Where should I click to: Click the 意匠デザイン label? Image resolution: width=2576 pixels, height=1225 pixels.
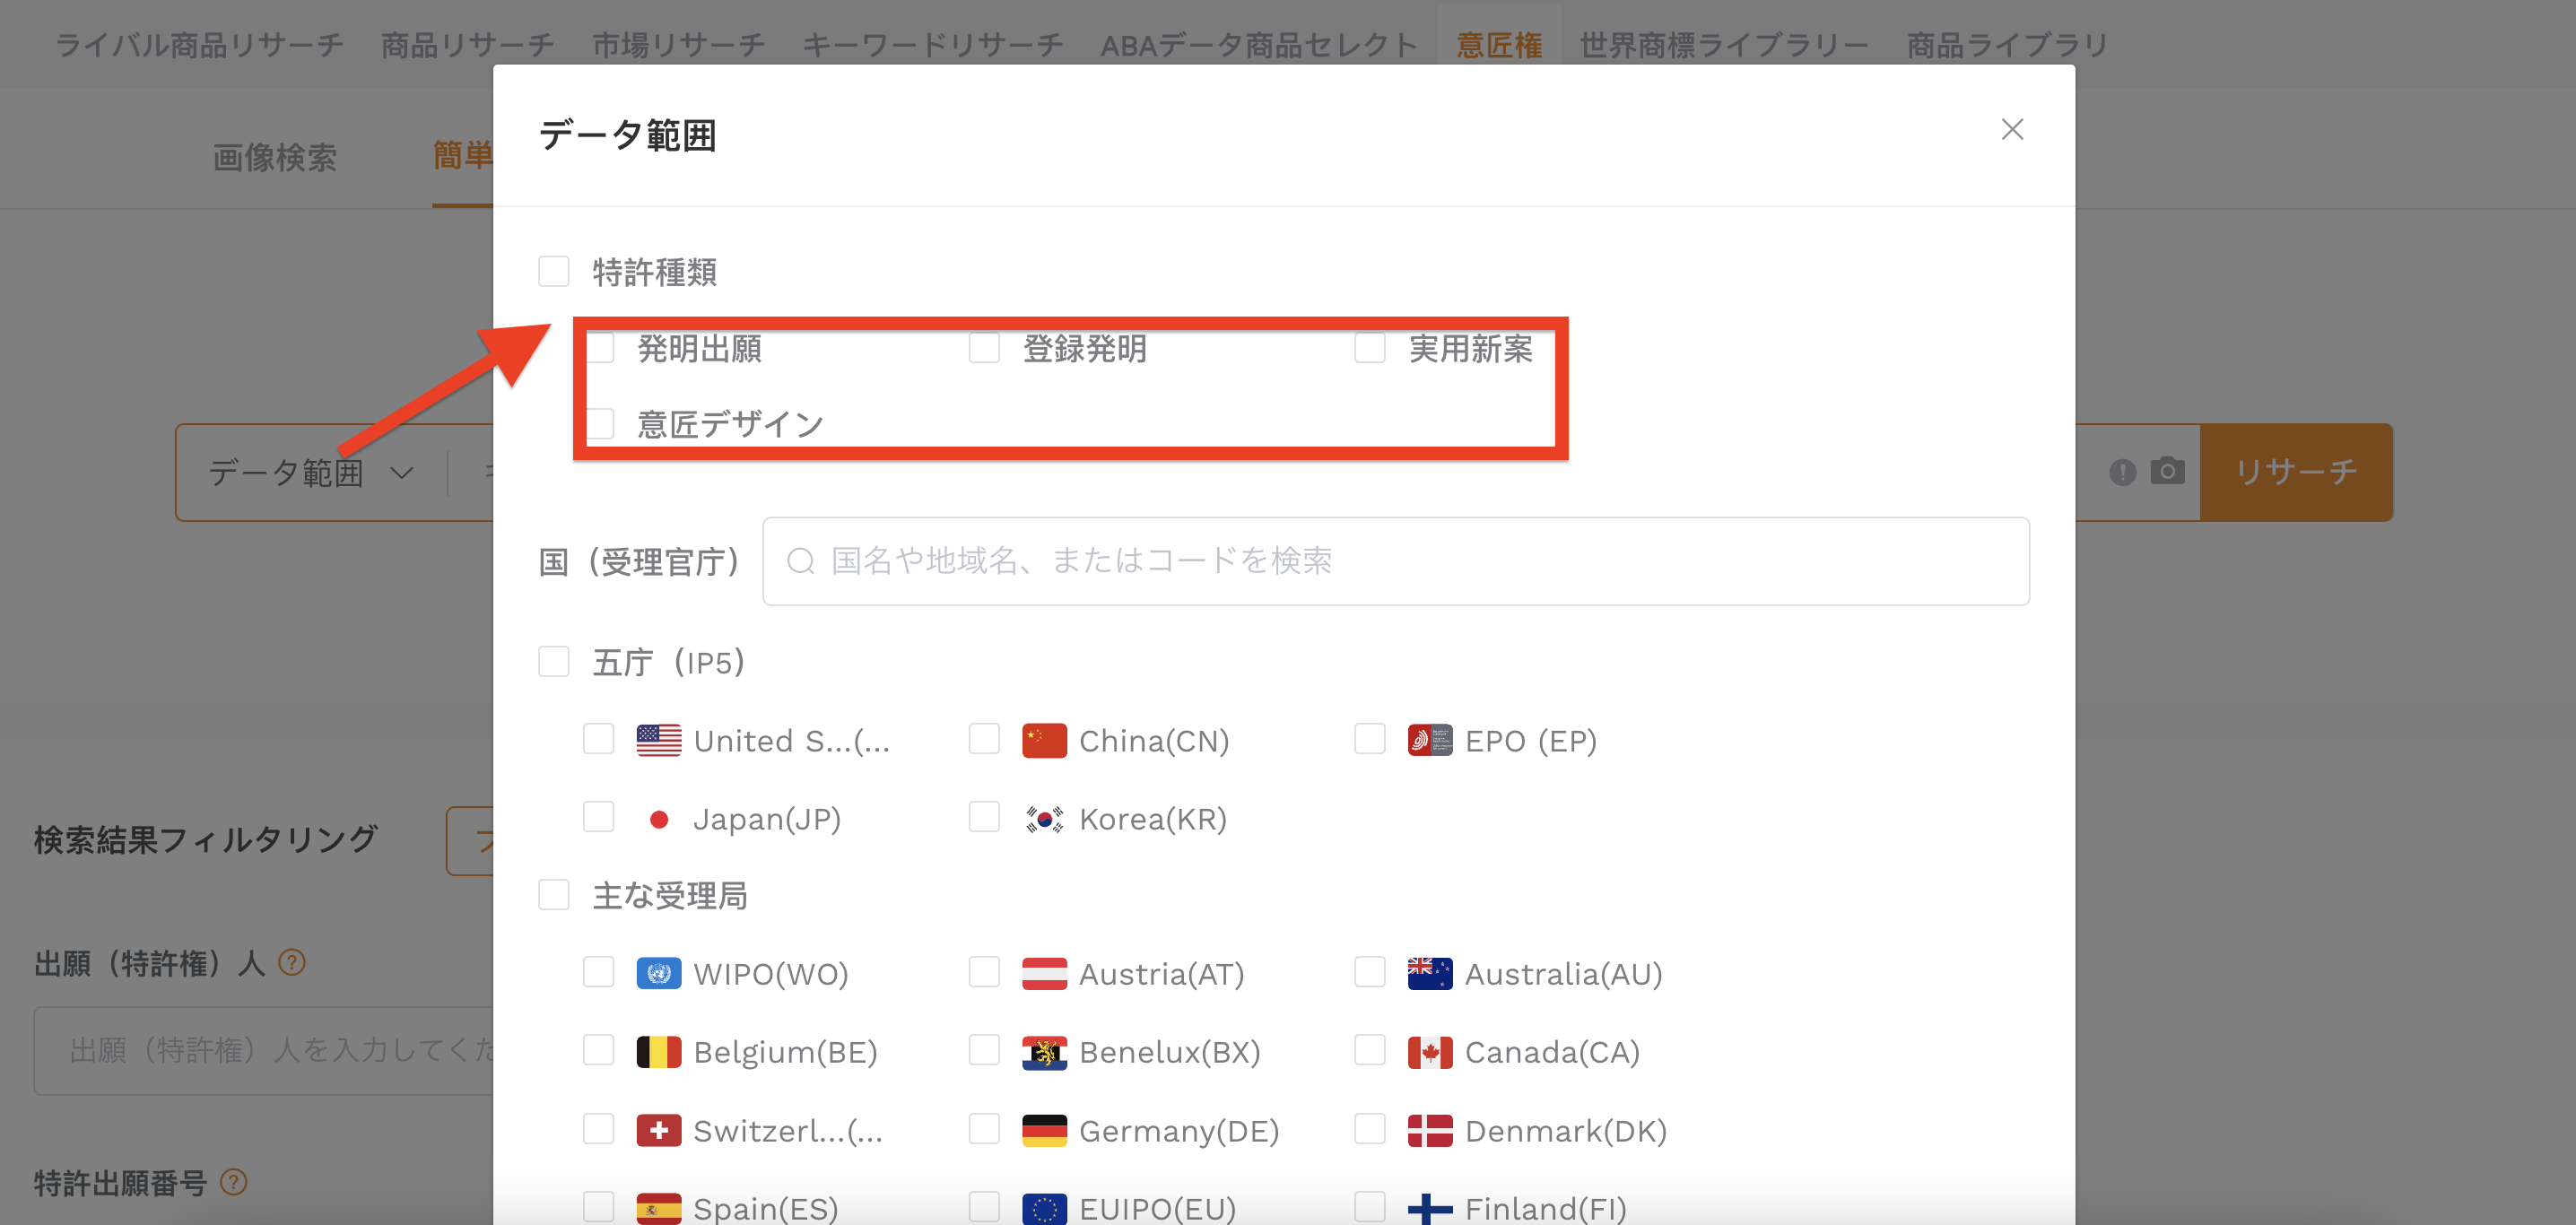coord(730,425)
